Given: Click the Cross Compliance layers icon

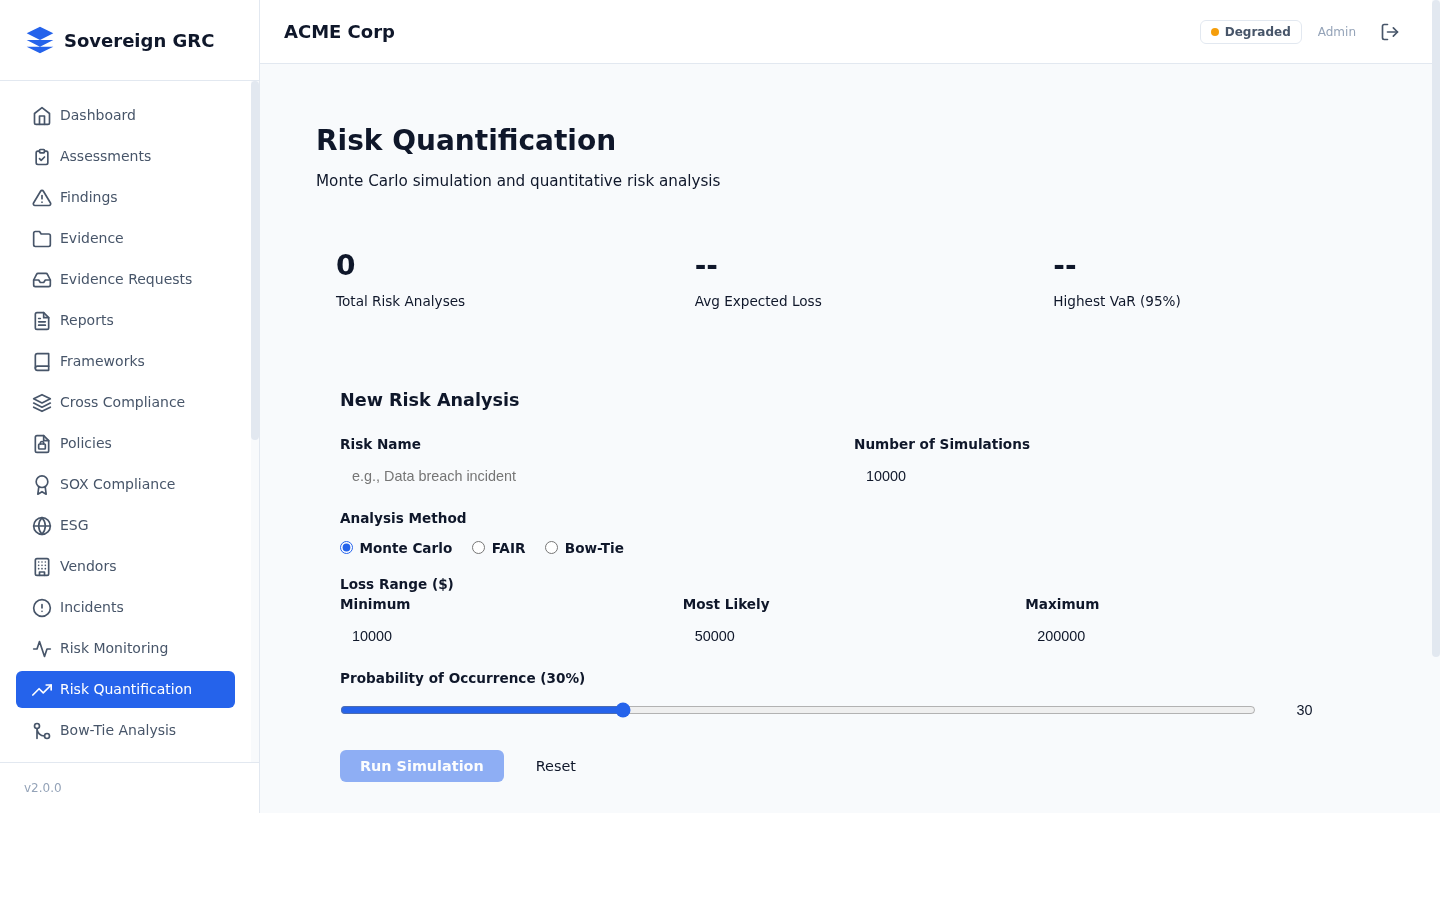Looking at the screenshot, I should pyautogui.click(x=41, y=402).
